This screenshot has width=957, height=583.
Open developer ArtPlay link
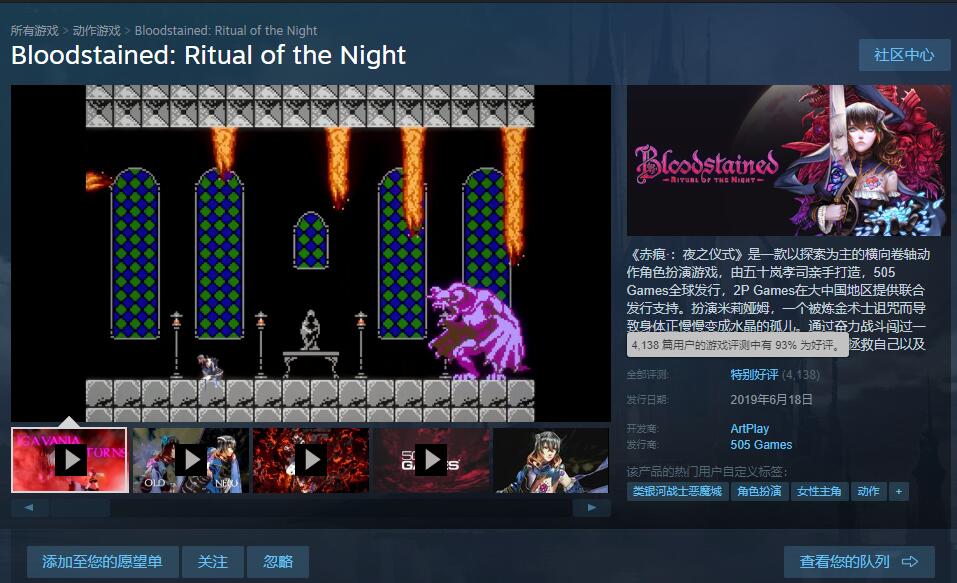click(749, 429)
